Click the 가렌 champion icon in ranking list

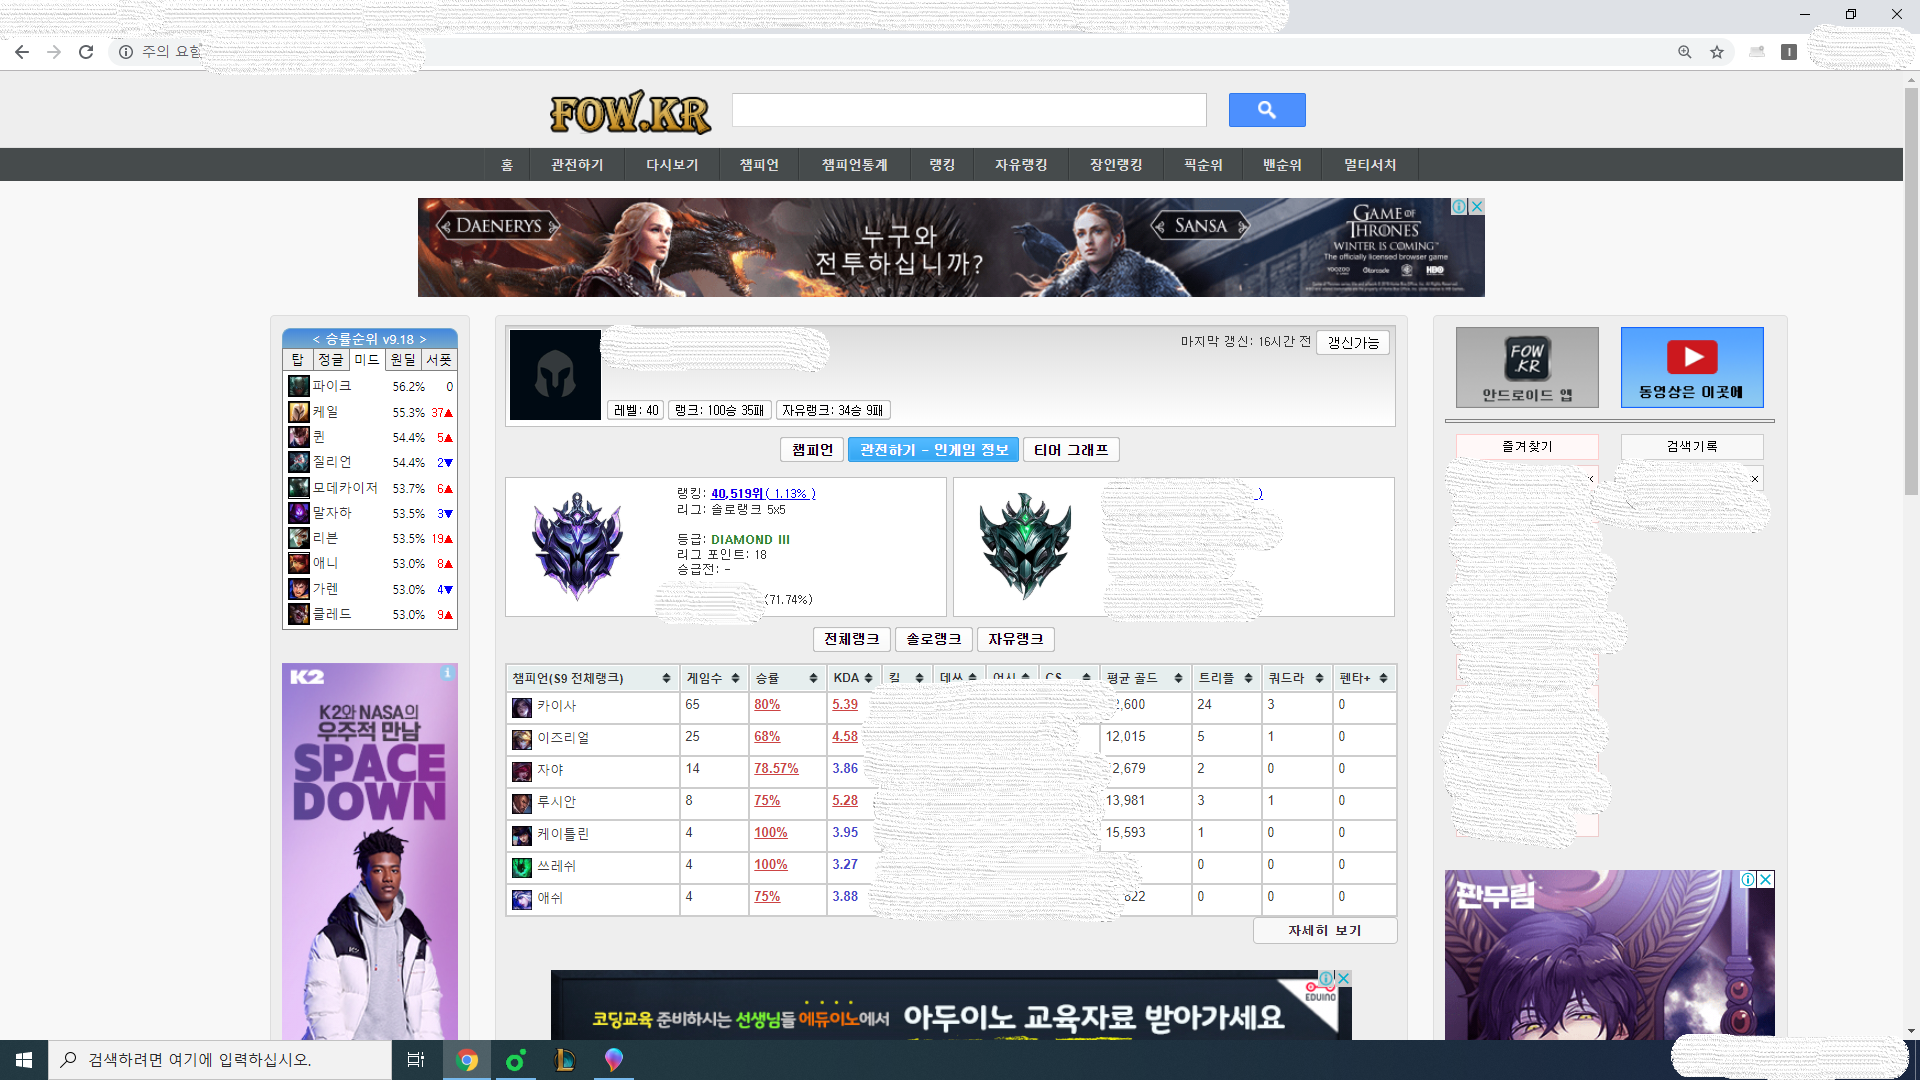click(x=299, y=589)
